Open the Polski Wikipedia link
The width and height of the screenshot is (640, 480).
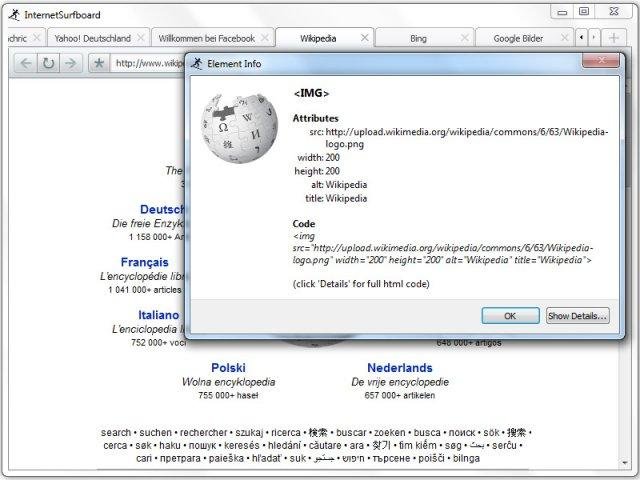pos(229,368)
